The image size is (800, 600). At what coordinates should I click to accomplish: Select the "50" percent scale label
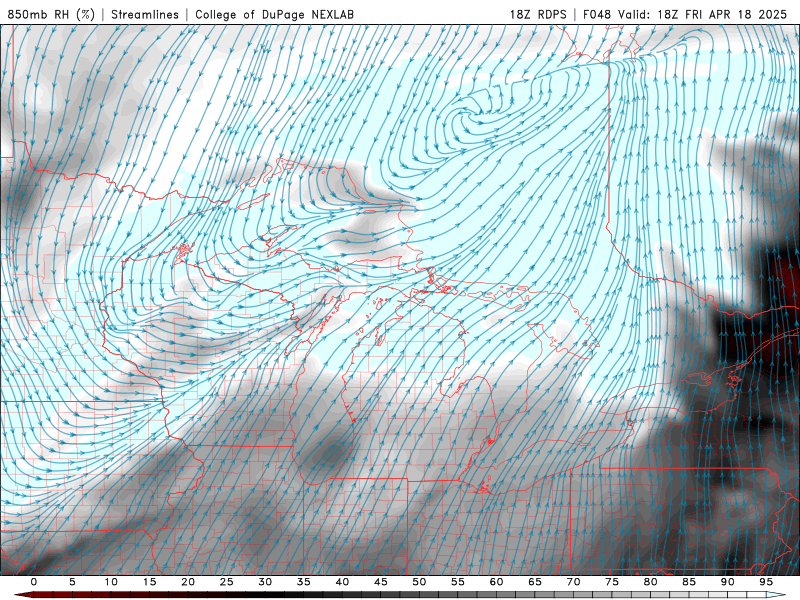[x=419, y=582]
